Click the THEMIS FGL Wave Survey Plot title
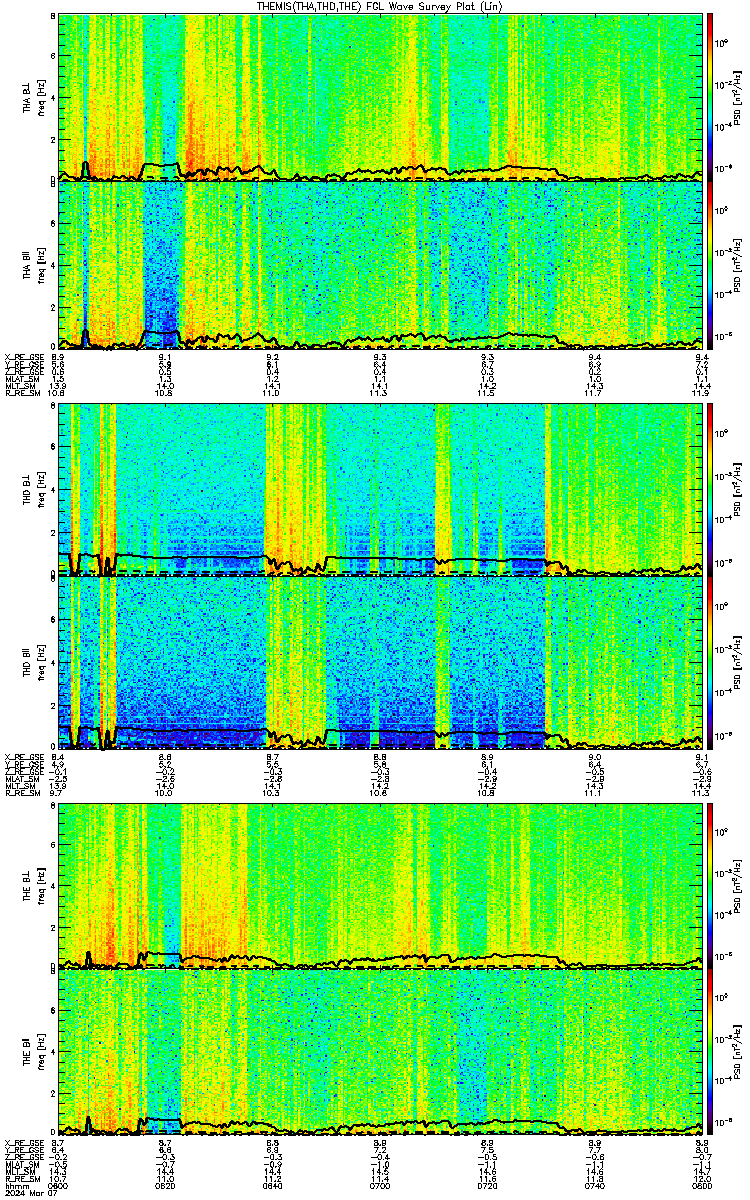The width and height of the screenshot is (750, 1200). tap(381, 6)
